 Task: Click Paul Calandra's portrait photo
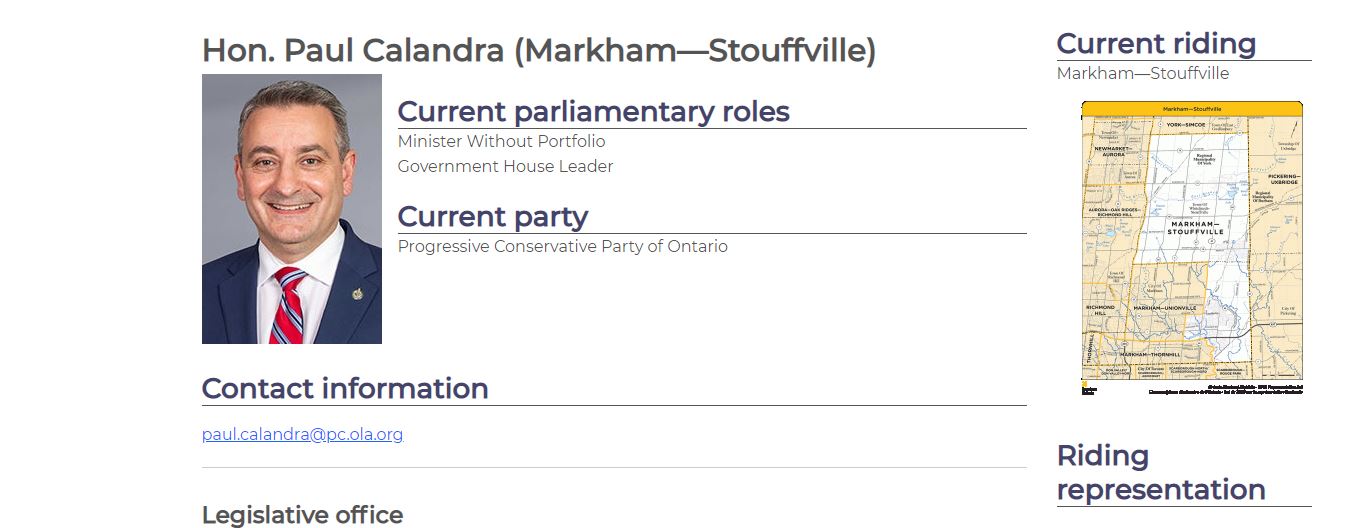(292, 209)
